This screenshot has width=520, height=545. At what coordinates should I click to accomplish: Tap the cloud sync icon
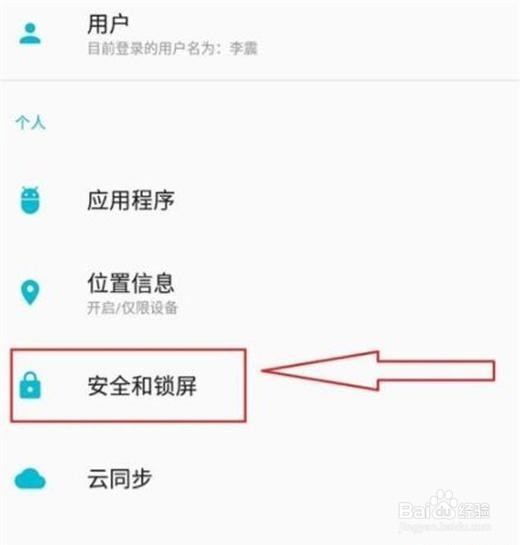coord(30,479)
